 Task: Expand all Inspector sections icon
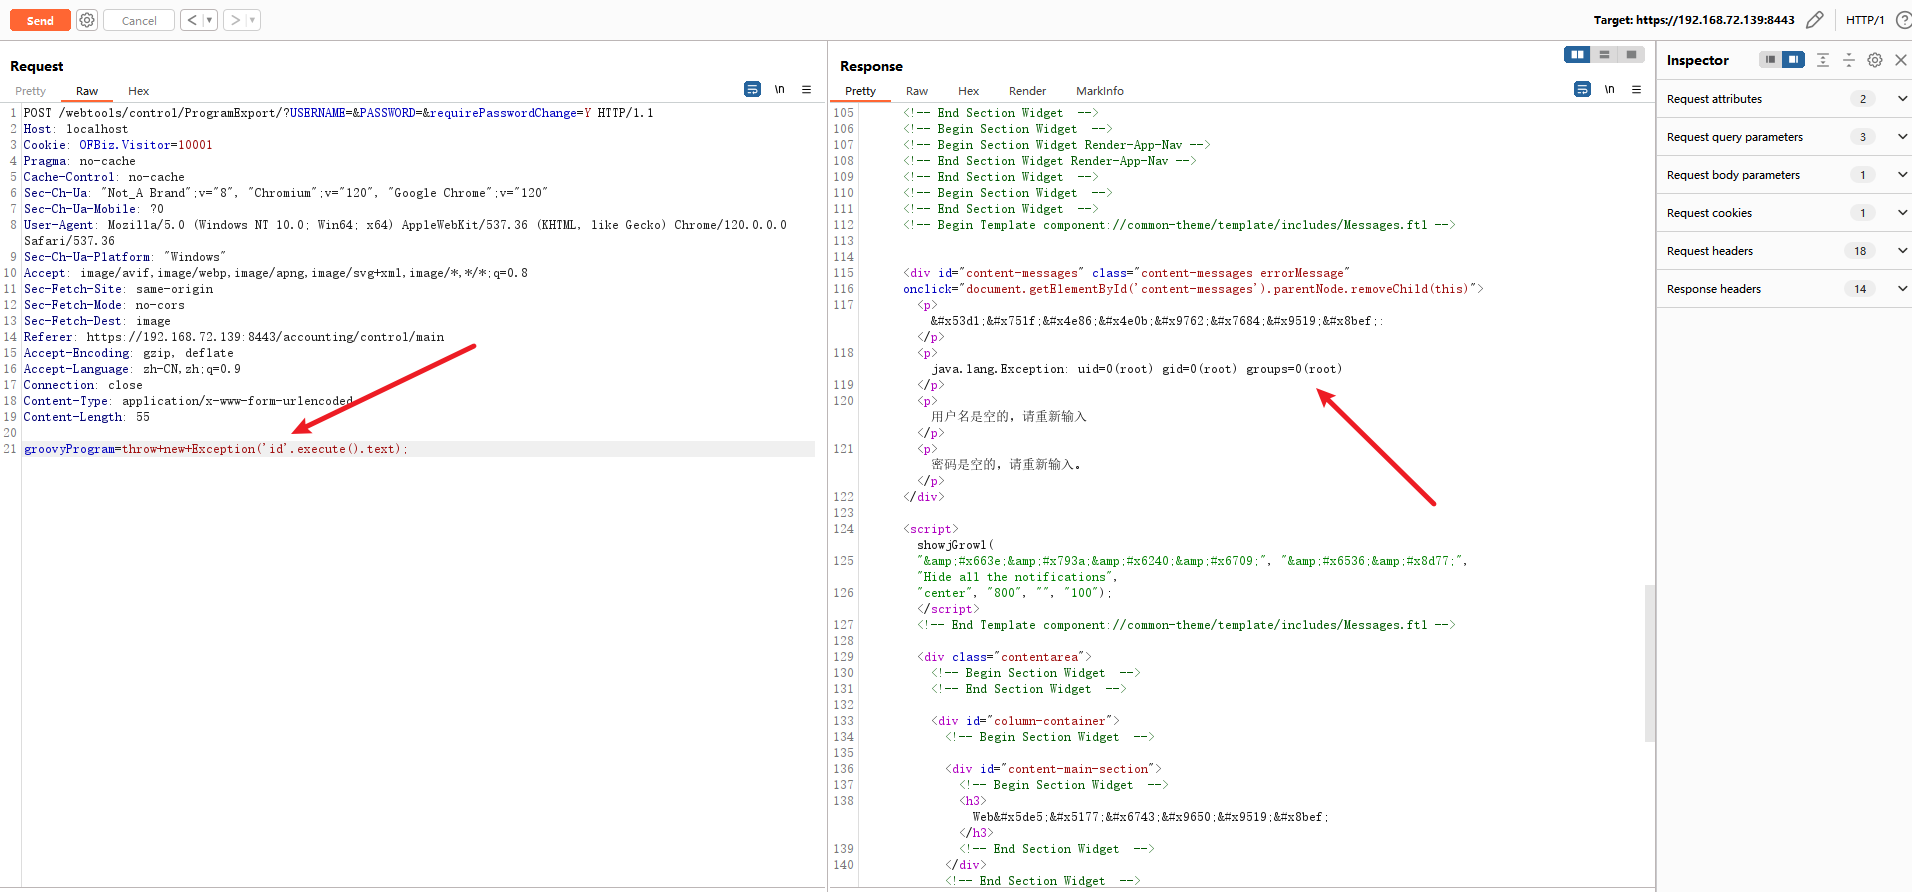[1823, 60]
